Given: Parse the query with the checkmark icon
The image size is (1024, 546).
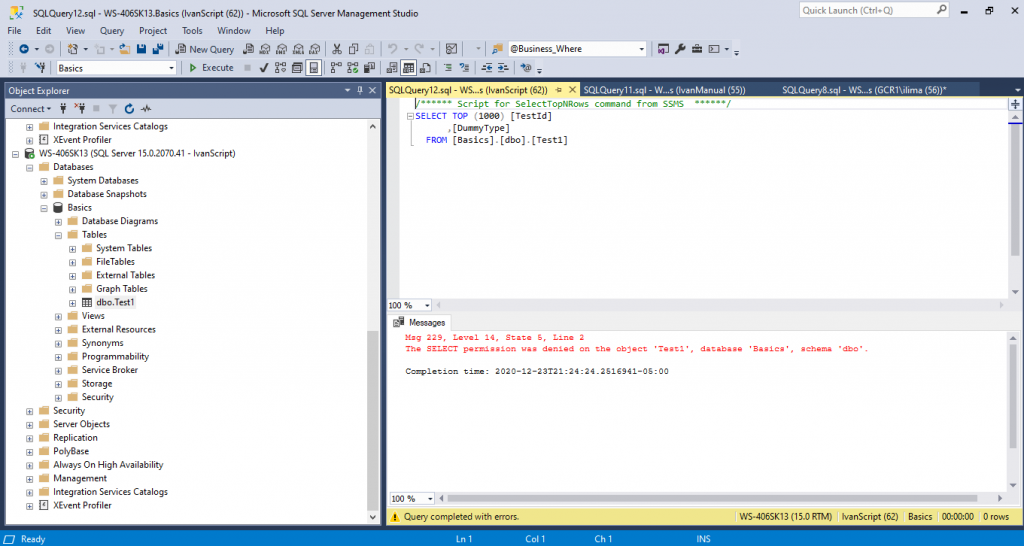Looking at the screenshot, I should (x=264, y=67).
